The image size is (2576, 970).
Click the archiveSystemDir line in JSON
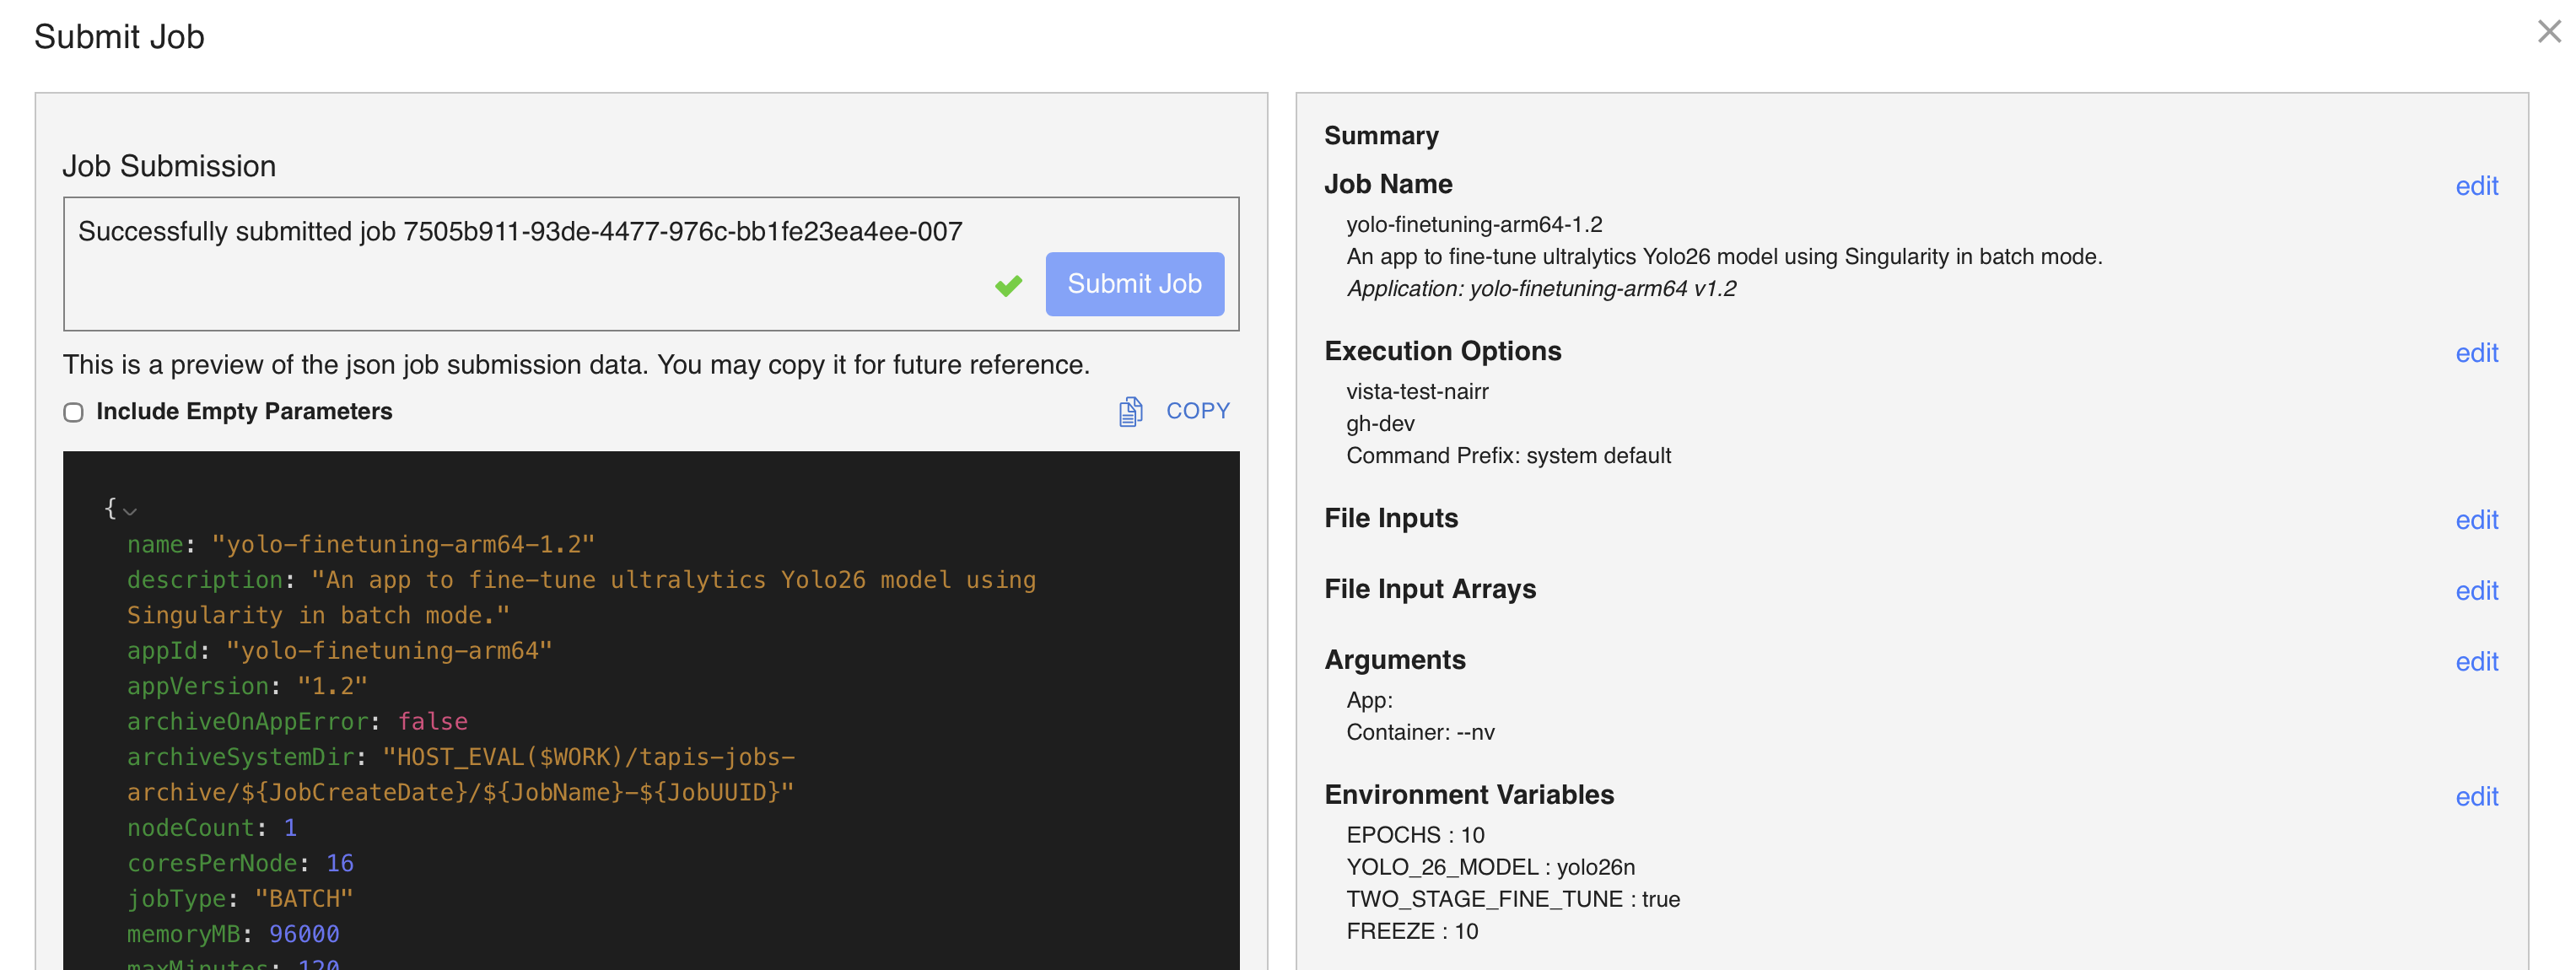[461, 775]
